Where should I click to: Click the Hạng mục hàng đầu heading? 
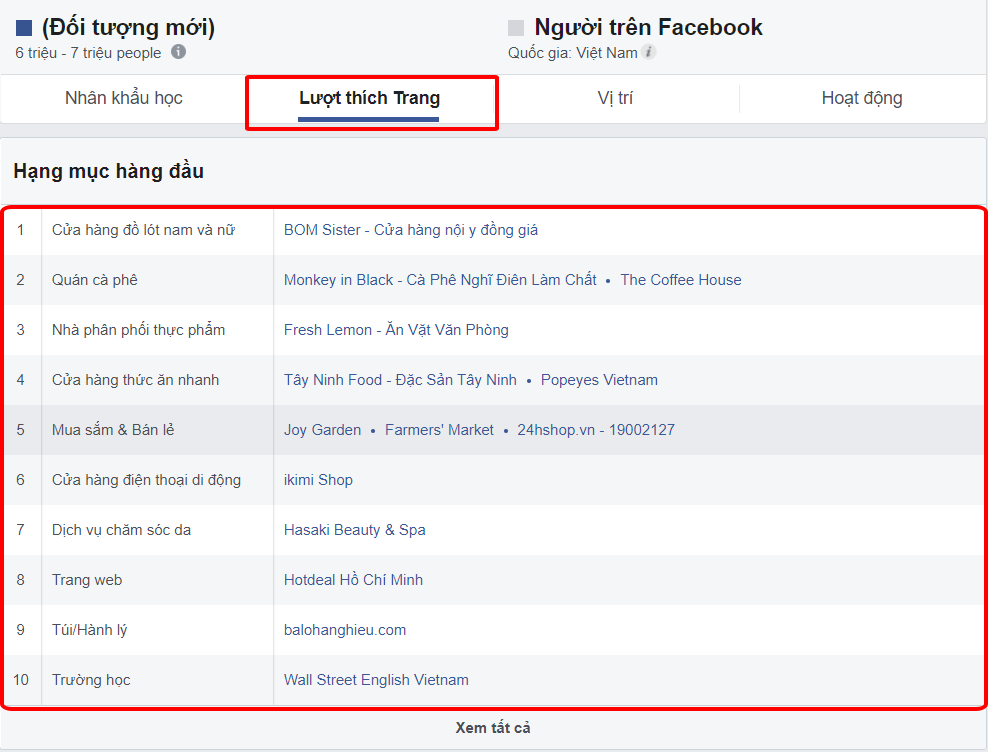[x=108, y=171]
